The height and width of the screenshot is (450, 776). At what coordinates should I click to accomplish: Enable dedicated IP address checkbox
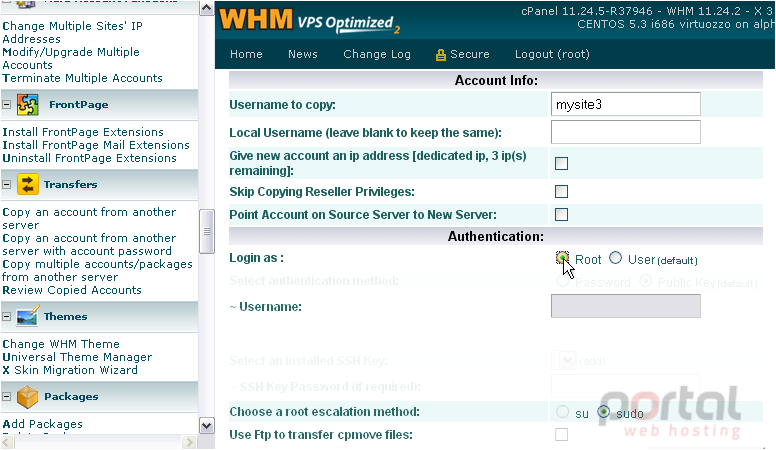pos(561,163)
